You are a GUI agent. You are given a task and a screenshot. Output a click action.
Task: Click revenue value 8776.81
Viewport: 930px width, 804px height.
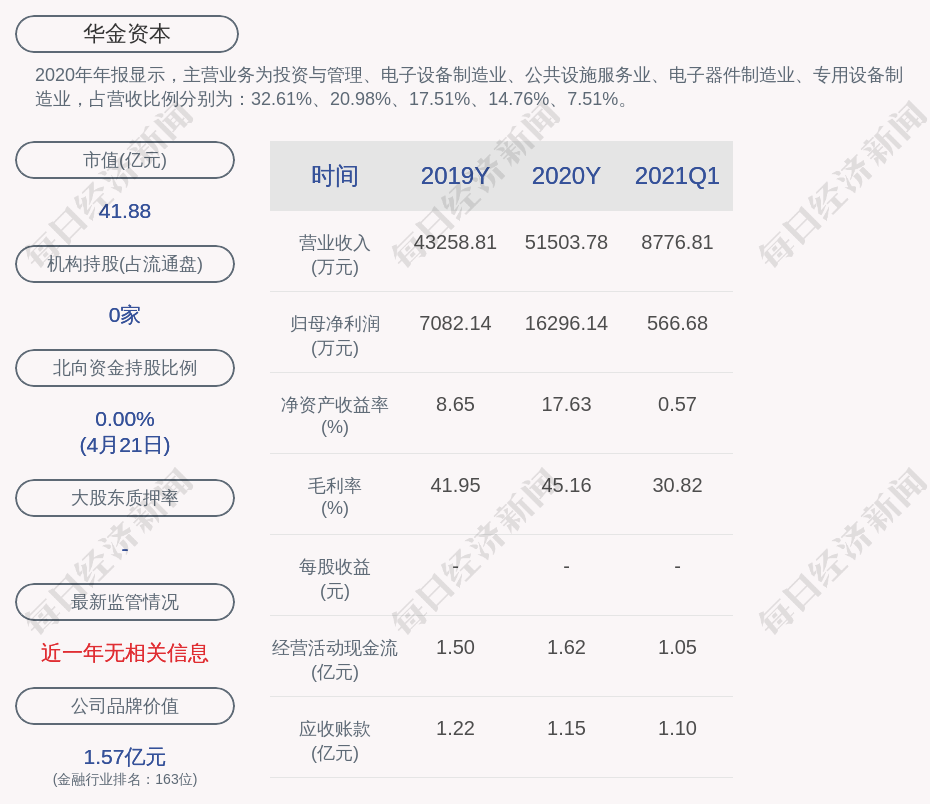point(677,243)
